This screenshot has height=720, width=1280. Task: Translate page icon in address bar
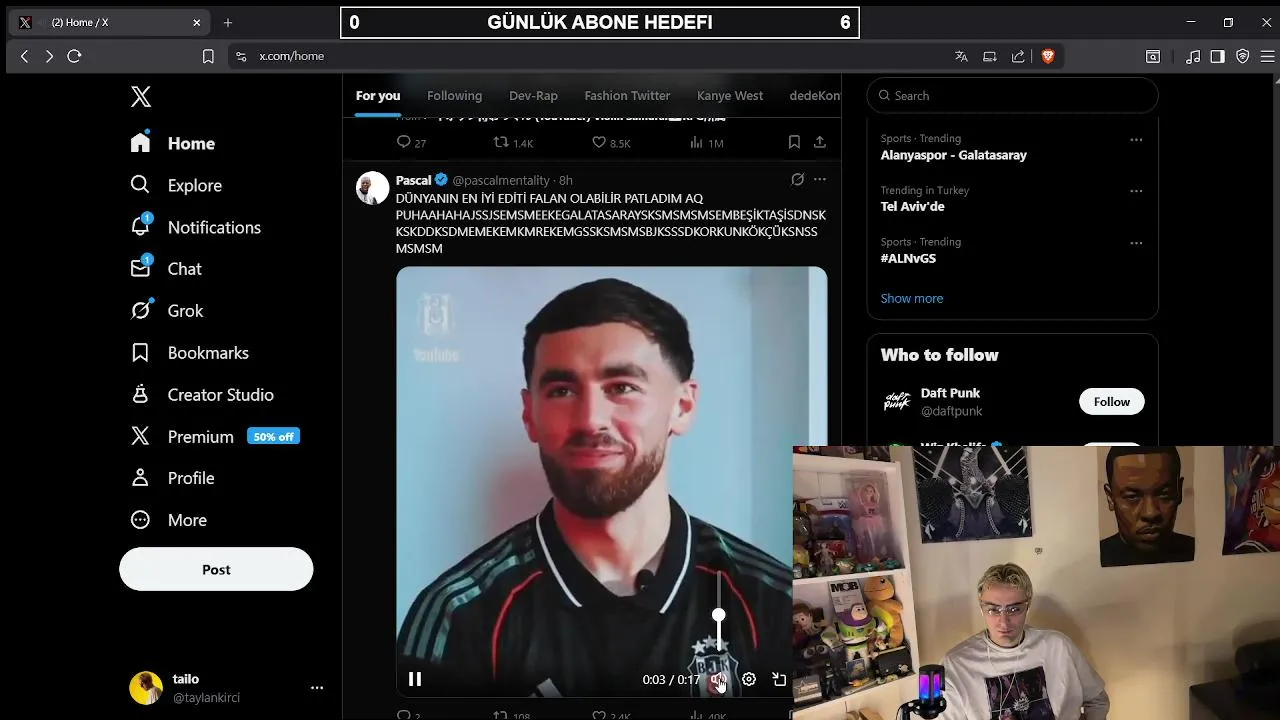point(961,57)
